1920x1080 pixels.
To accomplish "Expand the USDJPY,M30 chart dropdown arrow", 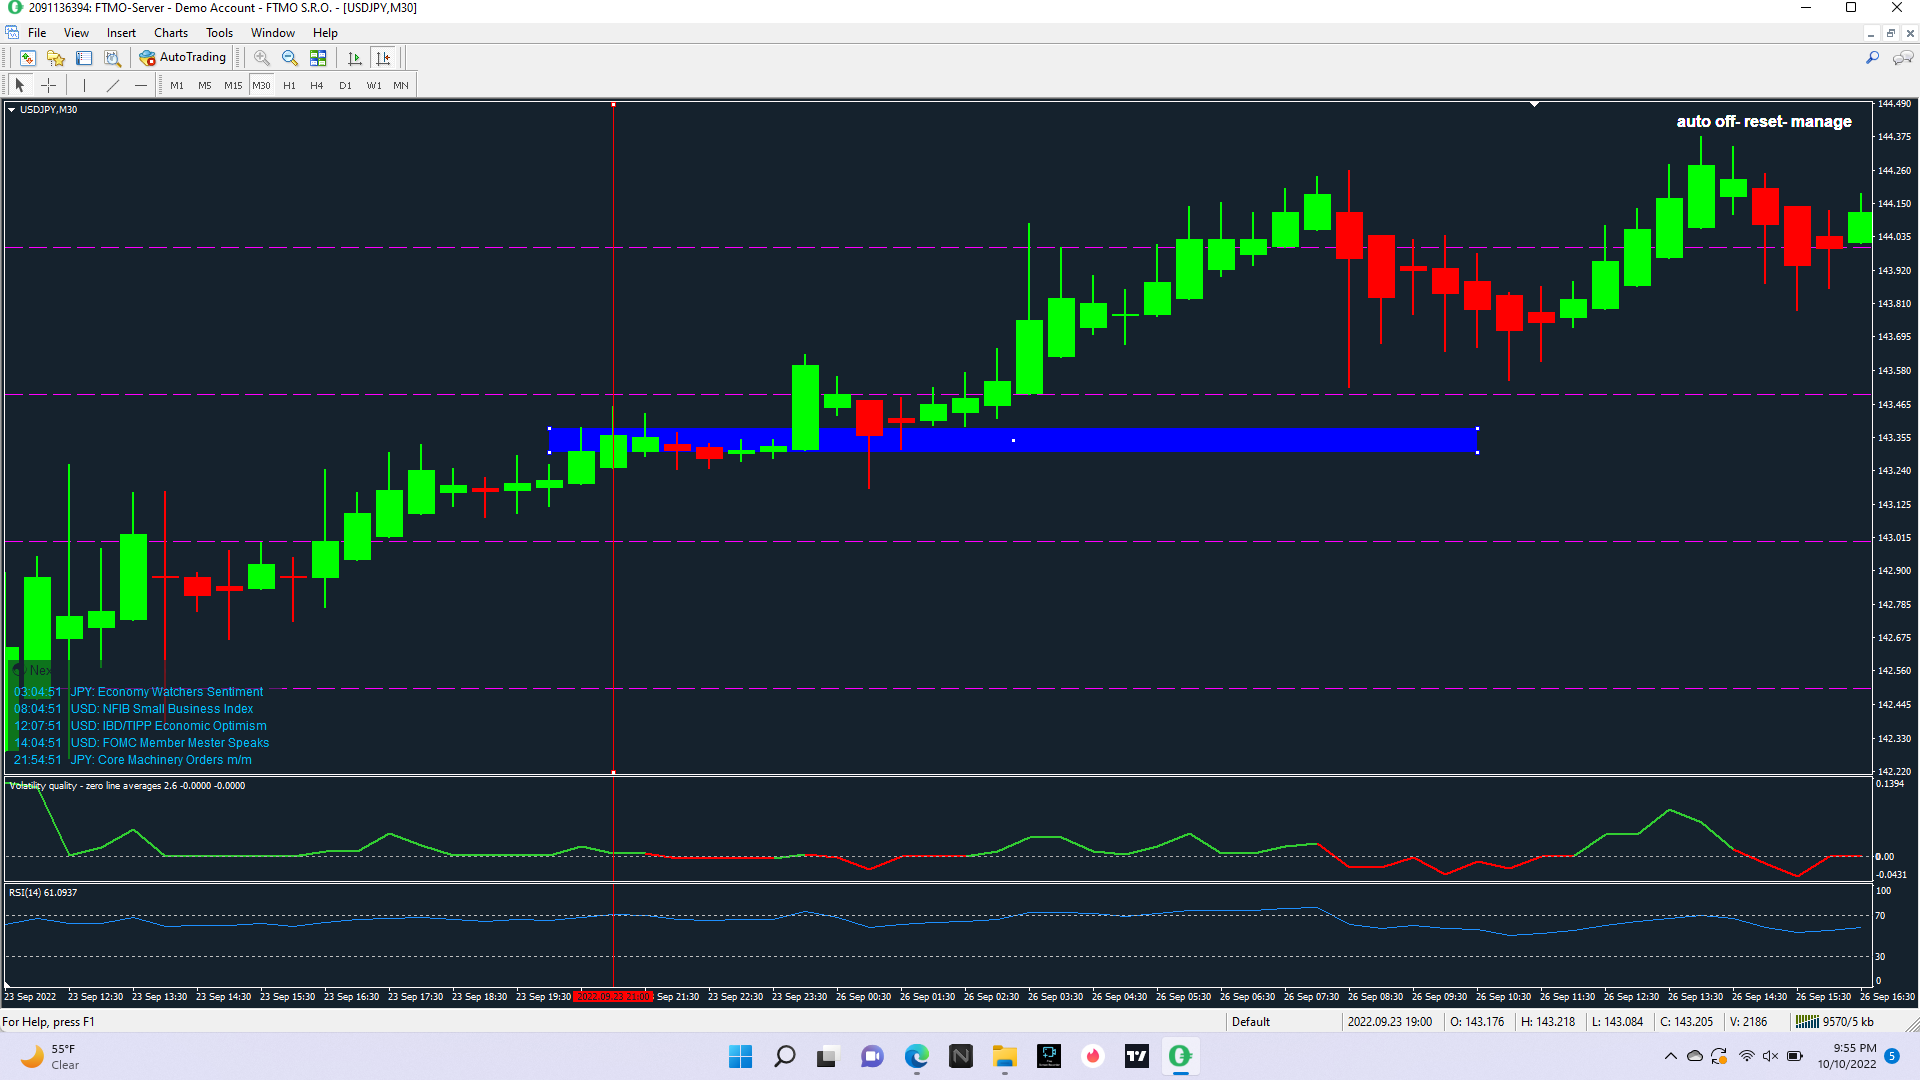I will pyautogui.click(x=11, y=110).
